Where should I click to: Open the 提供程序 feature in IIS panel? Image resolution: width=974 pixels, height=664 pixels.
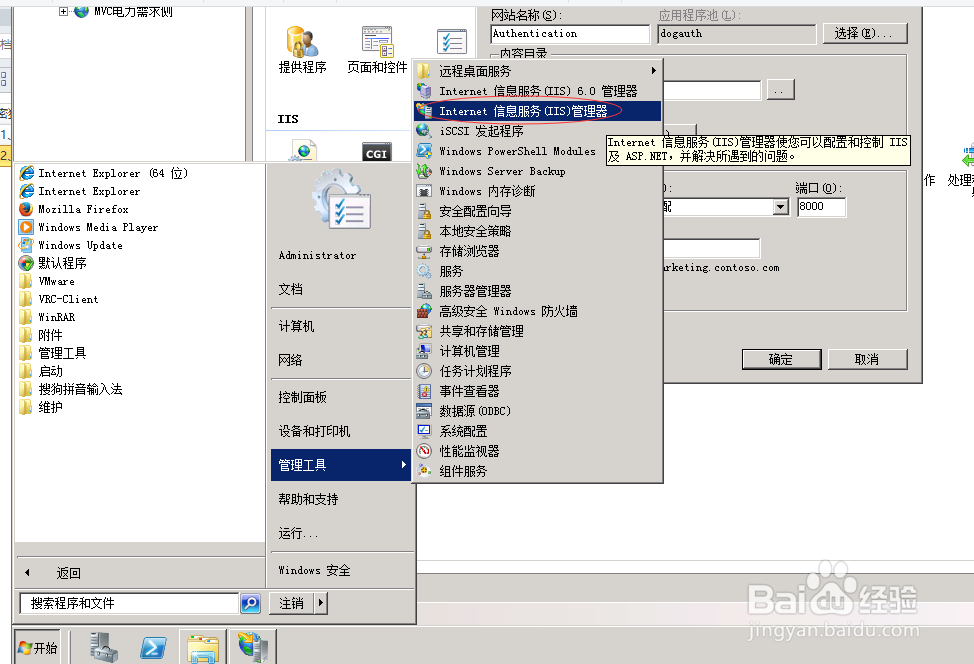(299, 50)
